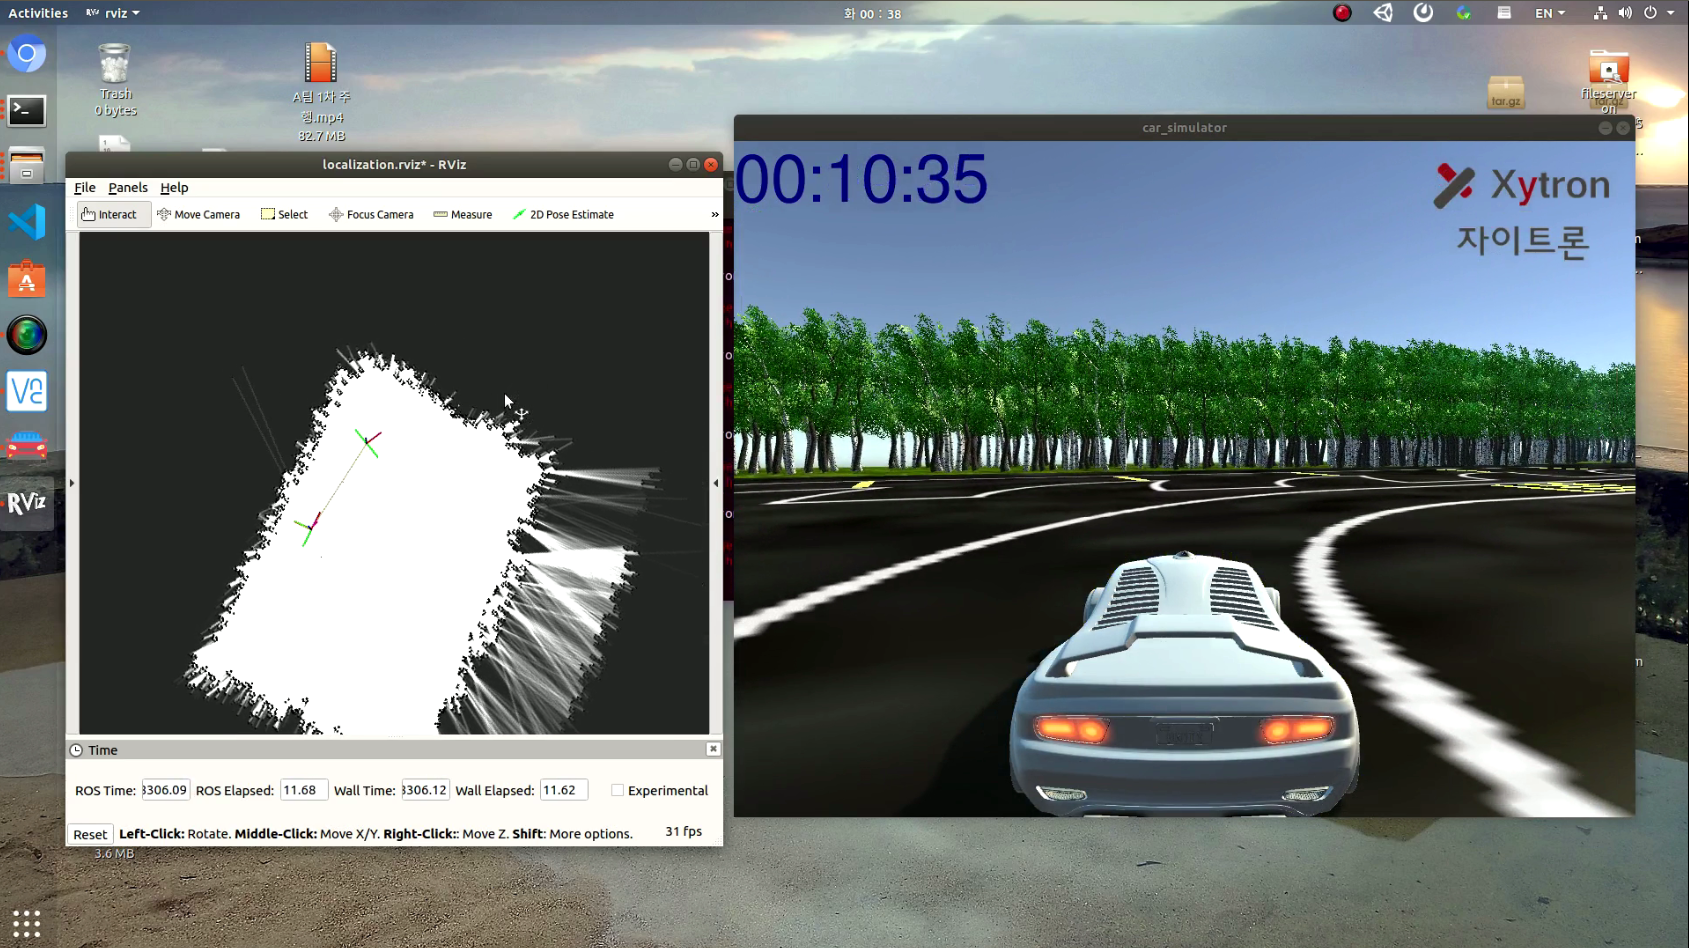Open Activities overview
1689x948 pixels.
click(38, 13)
